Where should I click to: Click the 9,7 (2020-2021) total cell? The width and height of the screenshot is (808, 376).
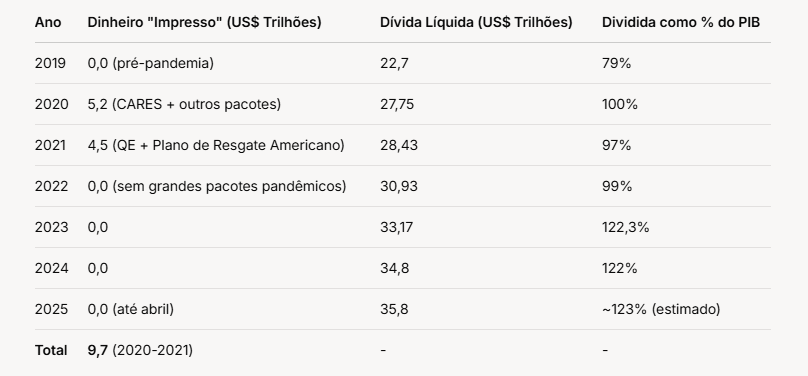tap(140, 350)
